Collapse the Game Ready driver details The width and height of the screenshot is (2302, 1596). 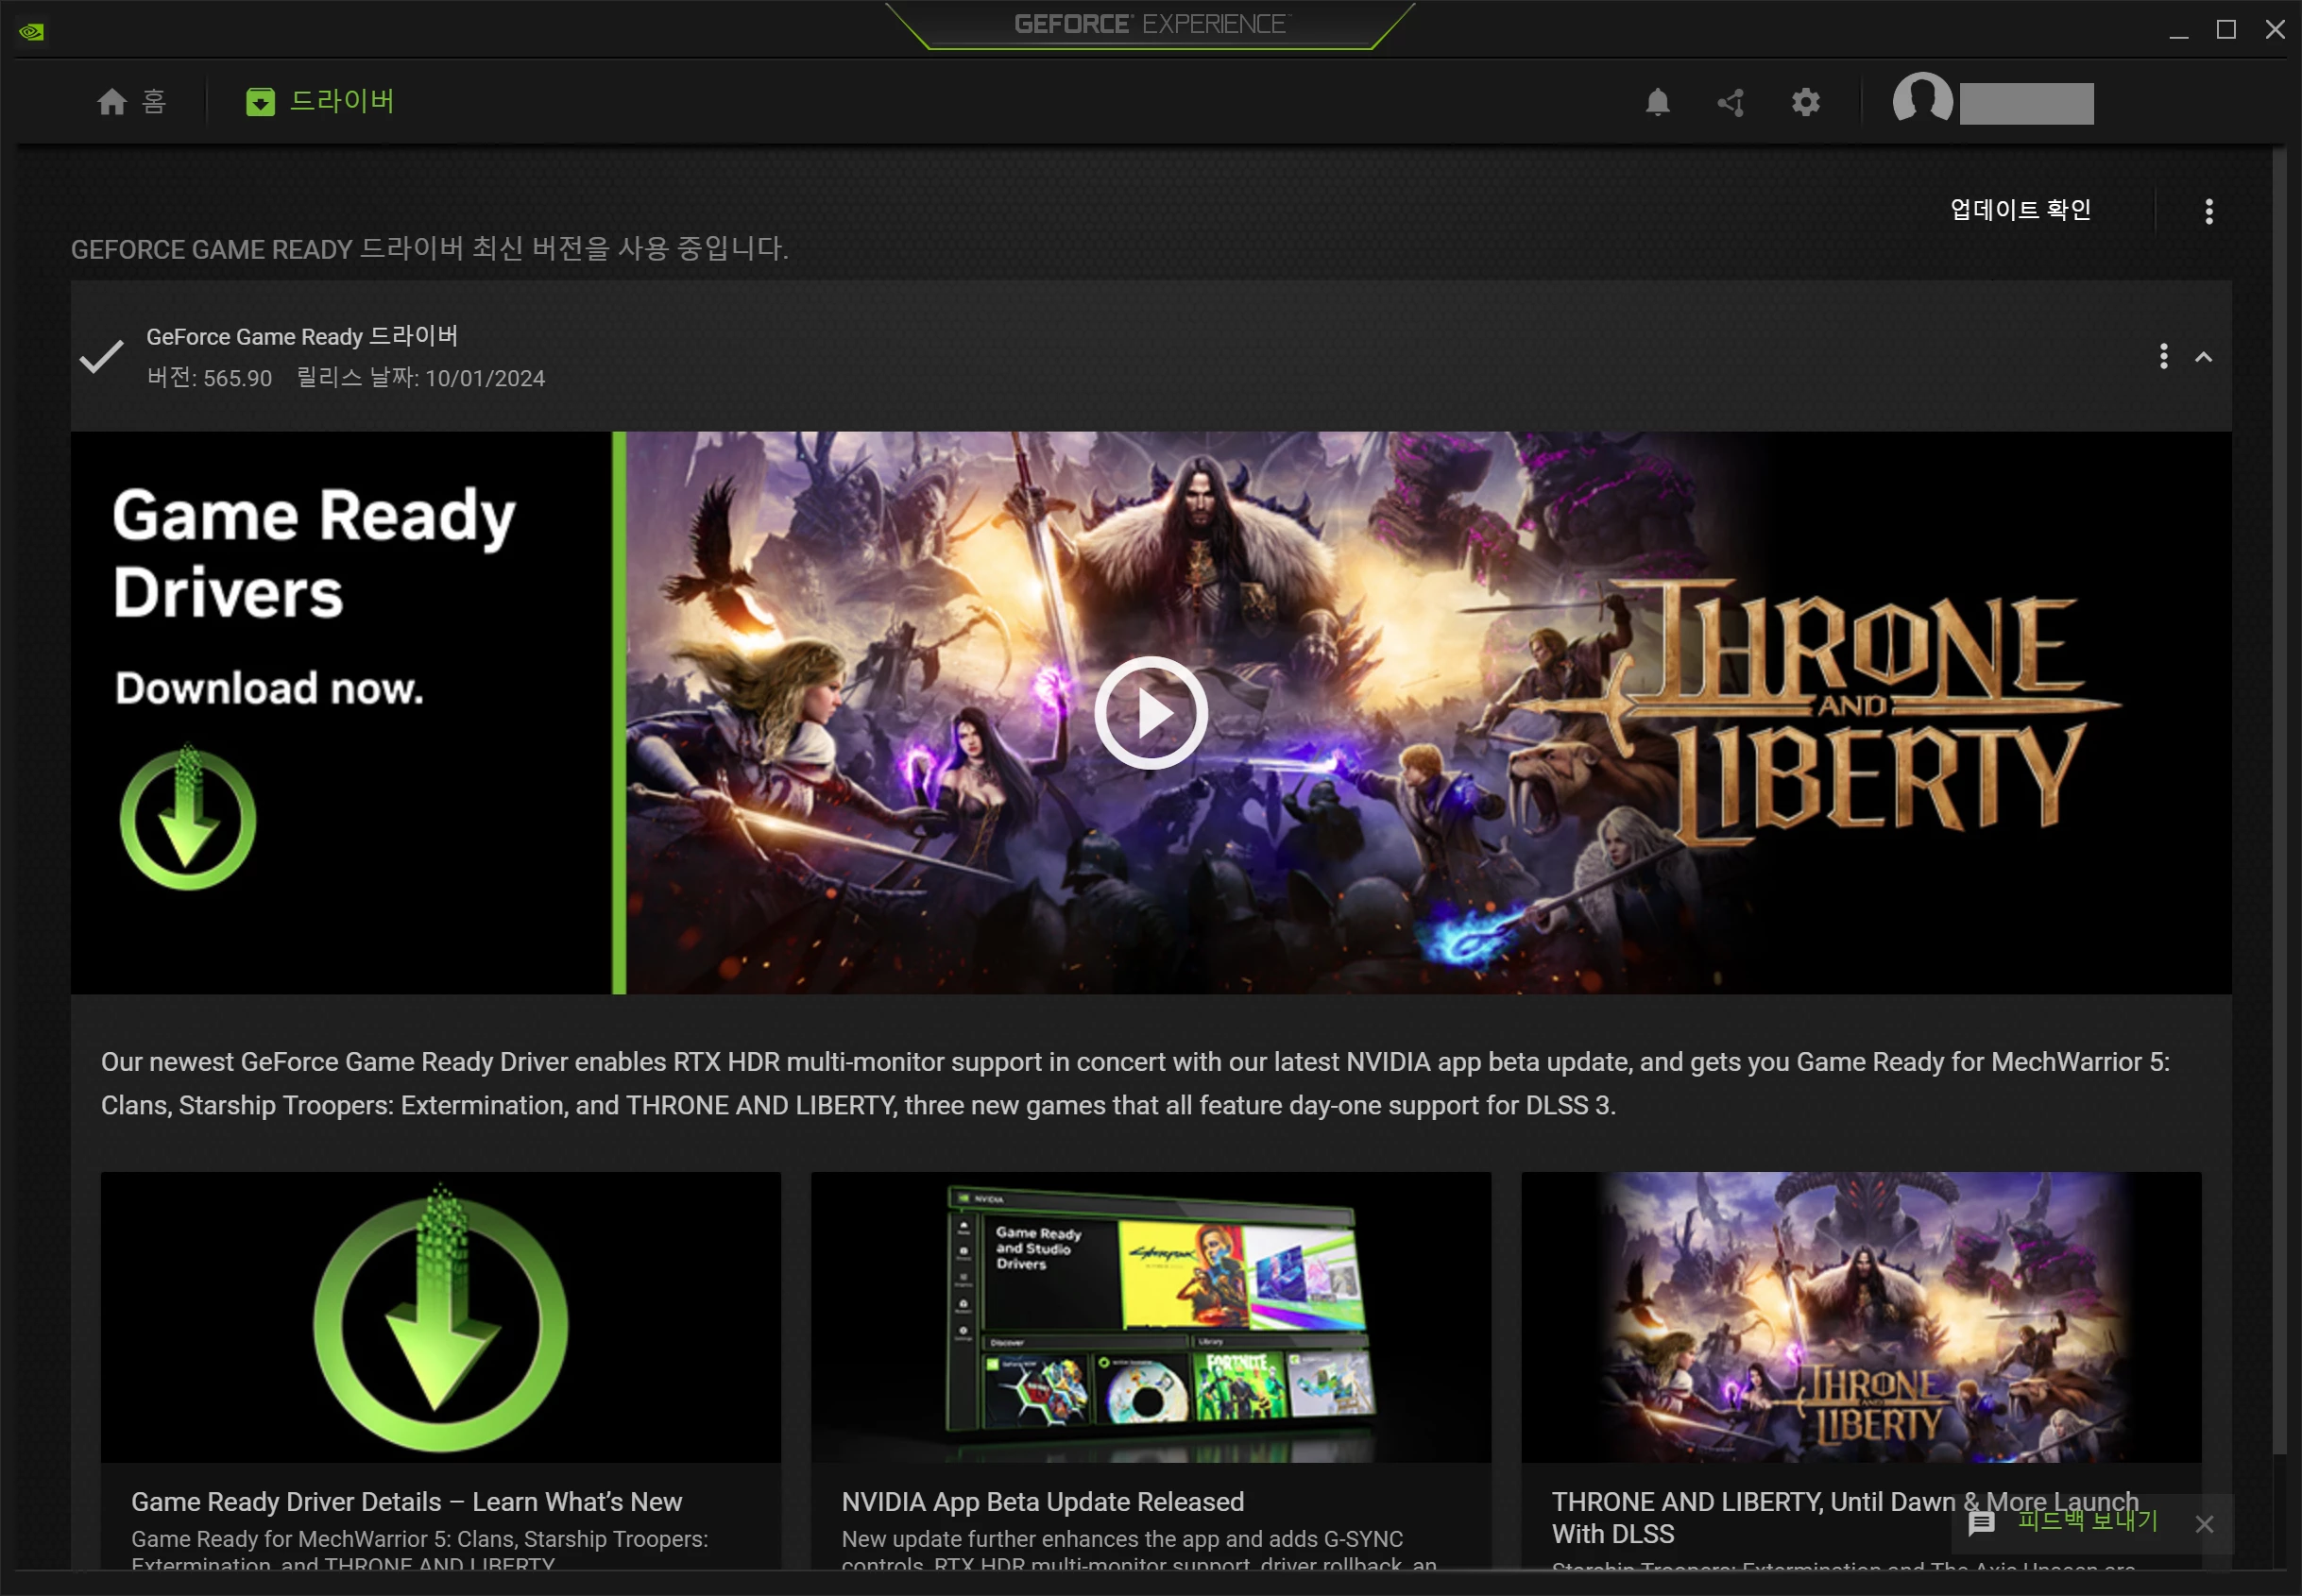point(2203,357)
